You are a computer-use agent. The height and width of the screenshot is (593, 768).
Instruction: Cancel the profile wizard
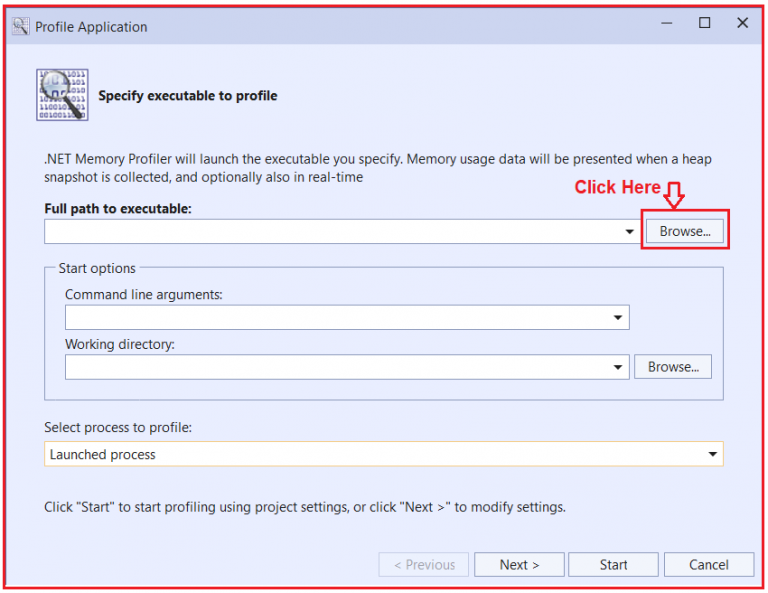[709, 565]
